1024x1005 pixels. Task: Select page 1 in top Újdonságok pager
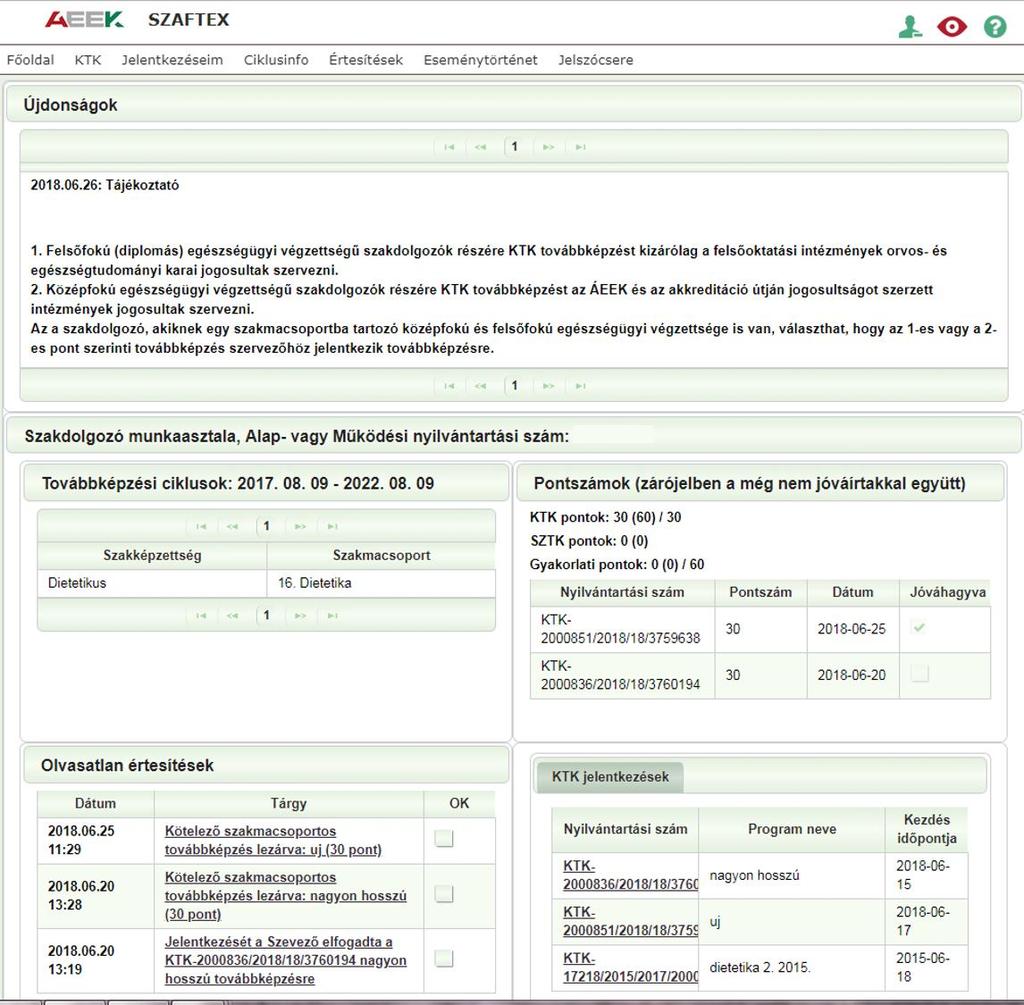pos(515,146)
